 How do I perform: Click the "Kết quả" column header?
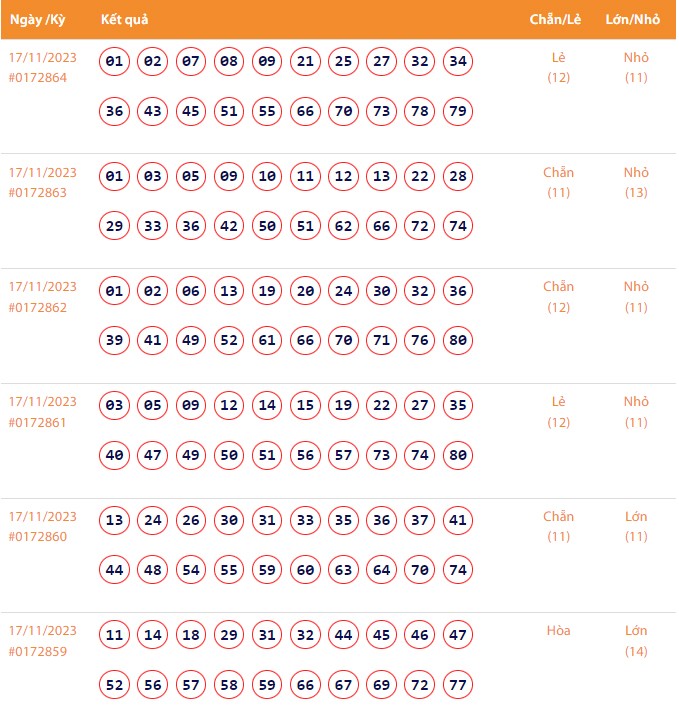tap(125, 20)
